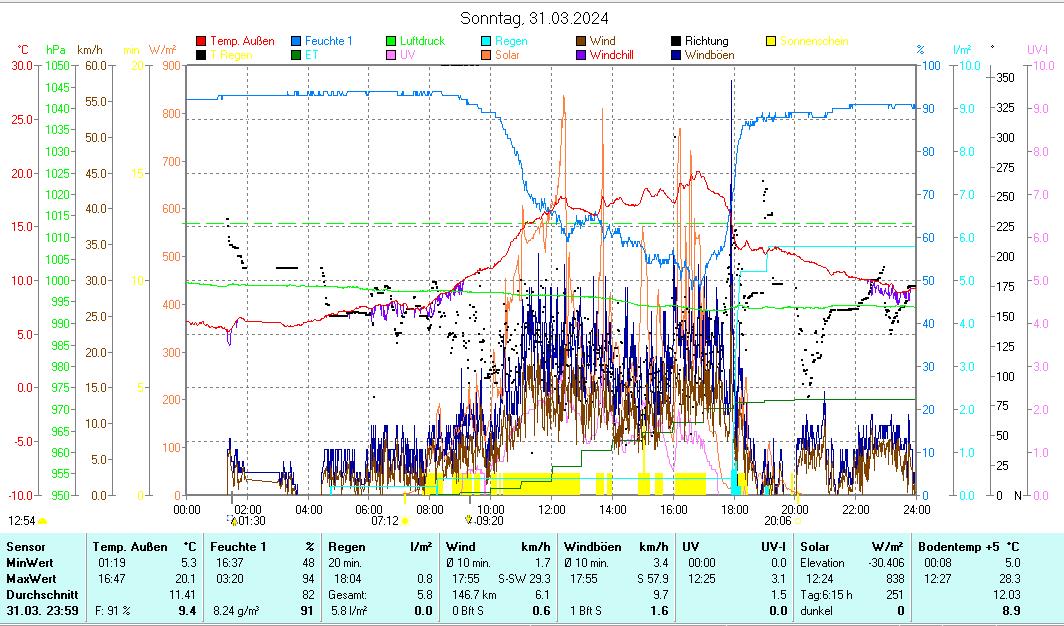Click the '-30.406' elevation value
Viewport: 1064px width, 626px height.
(x=886, y=563)
